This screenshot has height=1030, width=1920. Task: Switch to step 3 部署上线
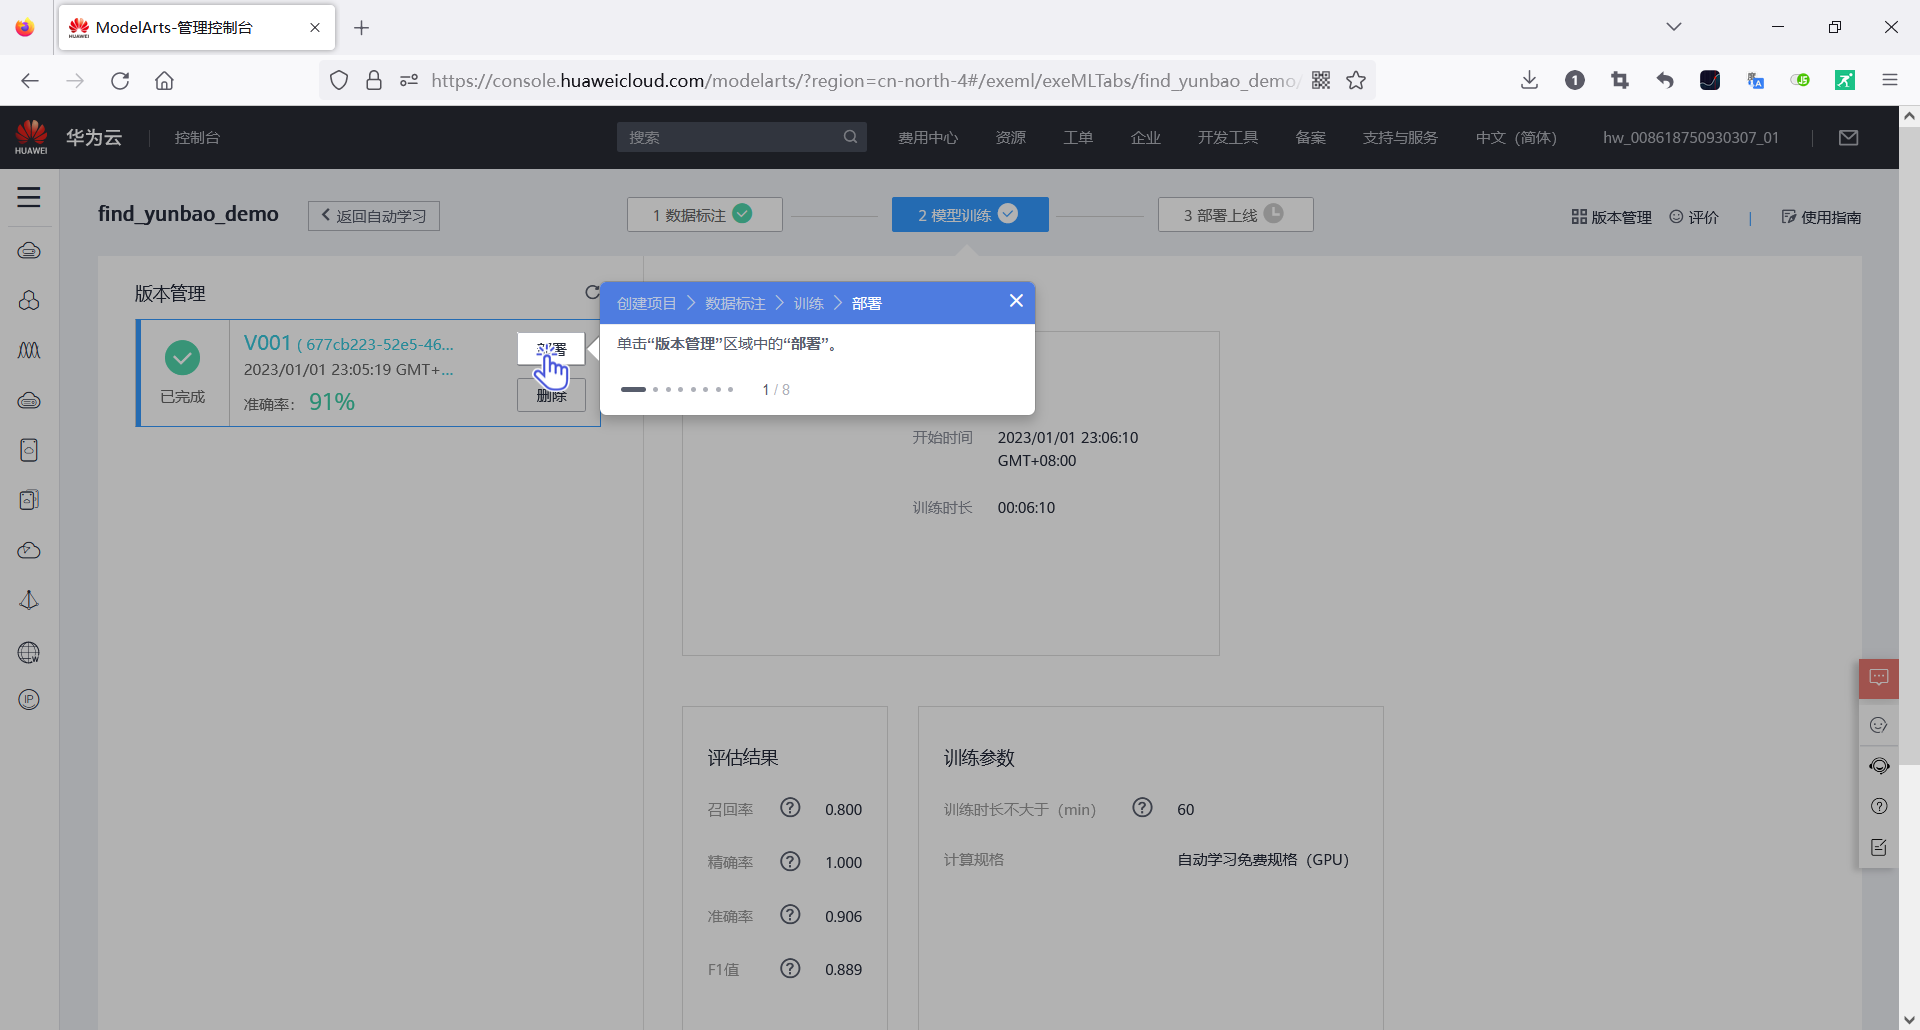[x=1235, y=214]
